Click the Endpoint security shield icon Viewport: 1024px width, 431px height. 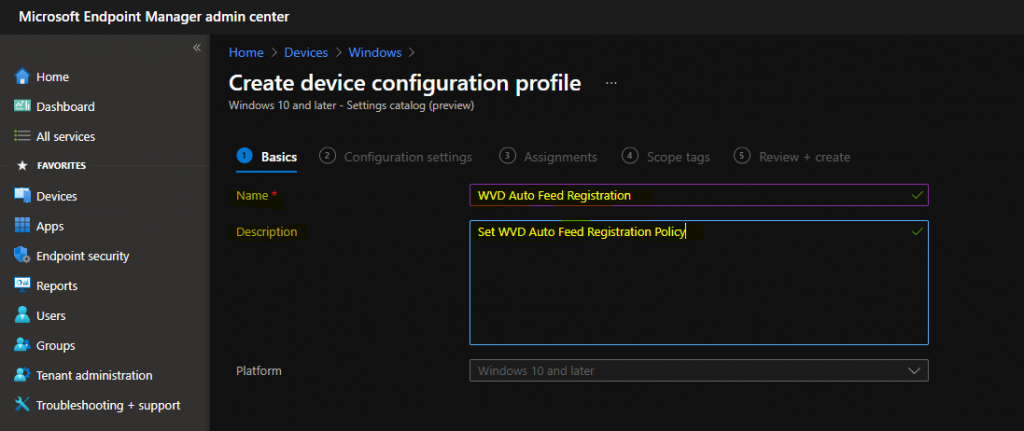[x=22, y=256]
